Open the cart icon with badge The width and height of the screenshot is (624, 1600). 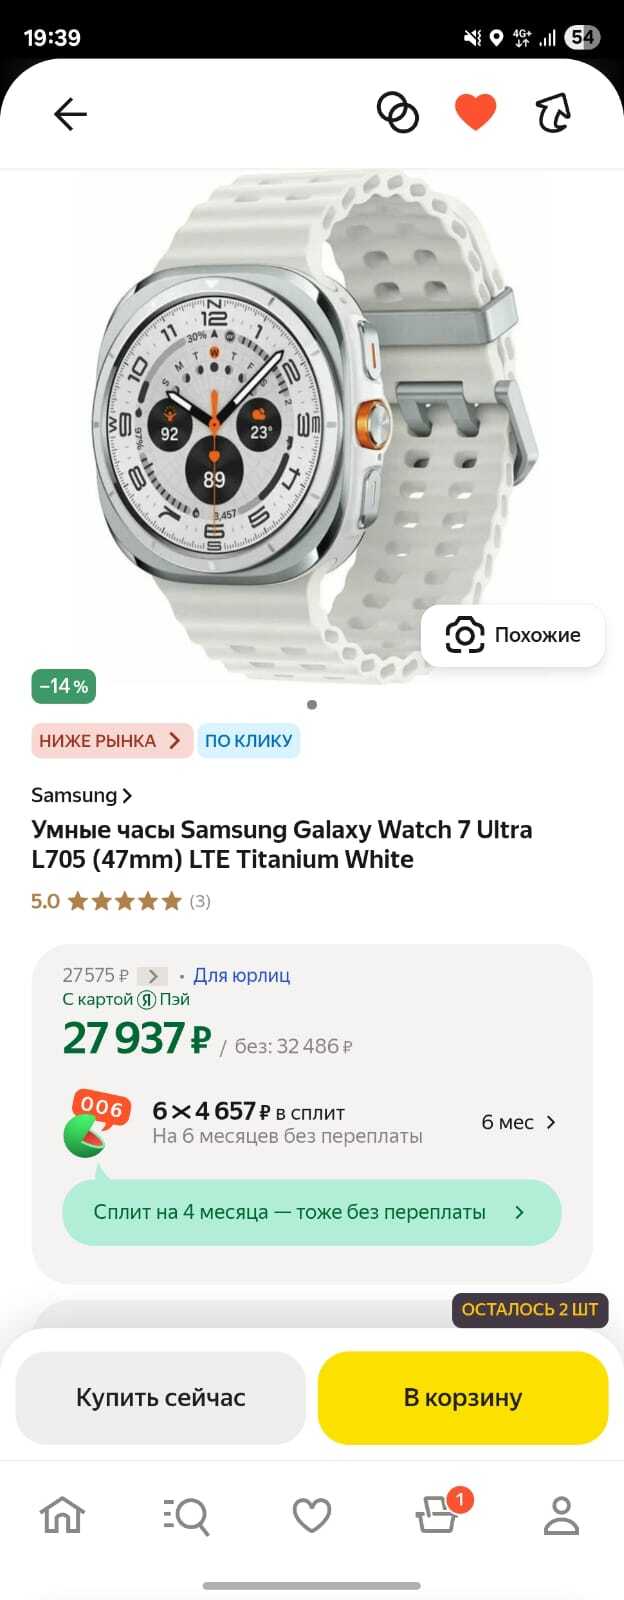437,1514
